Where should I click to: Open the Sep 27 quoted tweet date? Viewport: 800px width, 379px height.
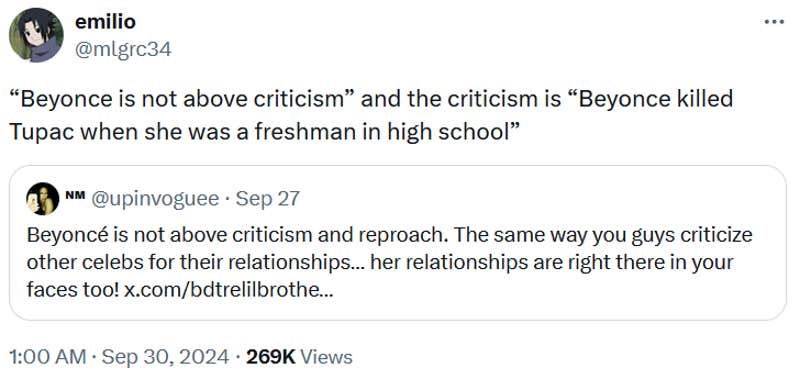pos(267,198)
